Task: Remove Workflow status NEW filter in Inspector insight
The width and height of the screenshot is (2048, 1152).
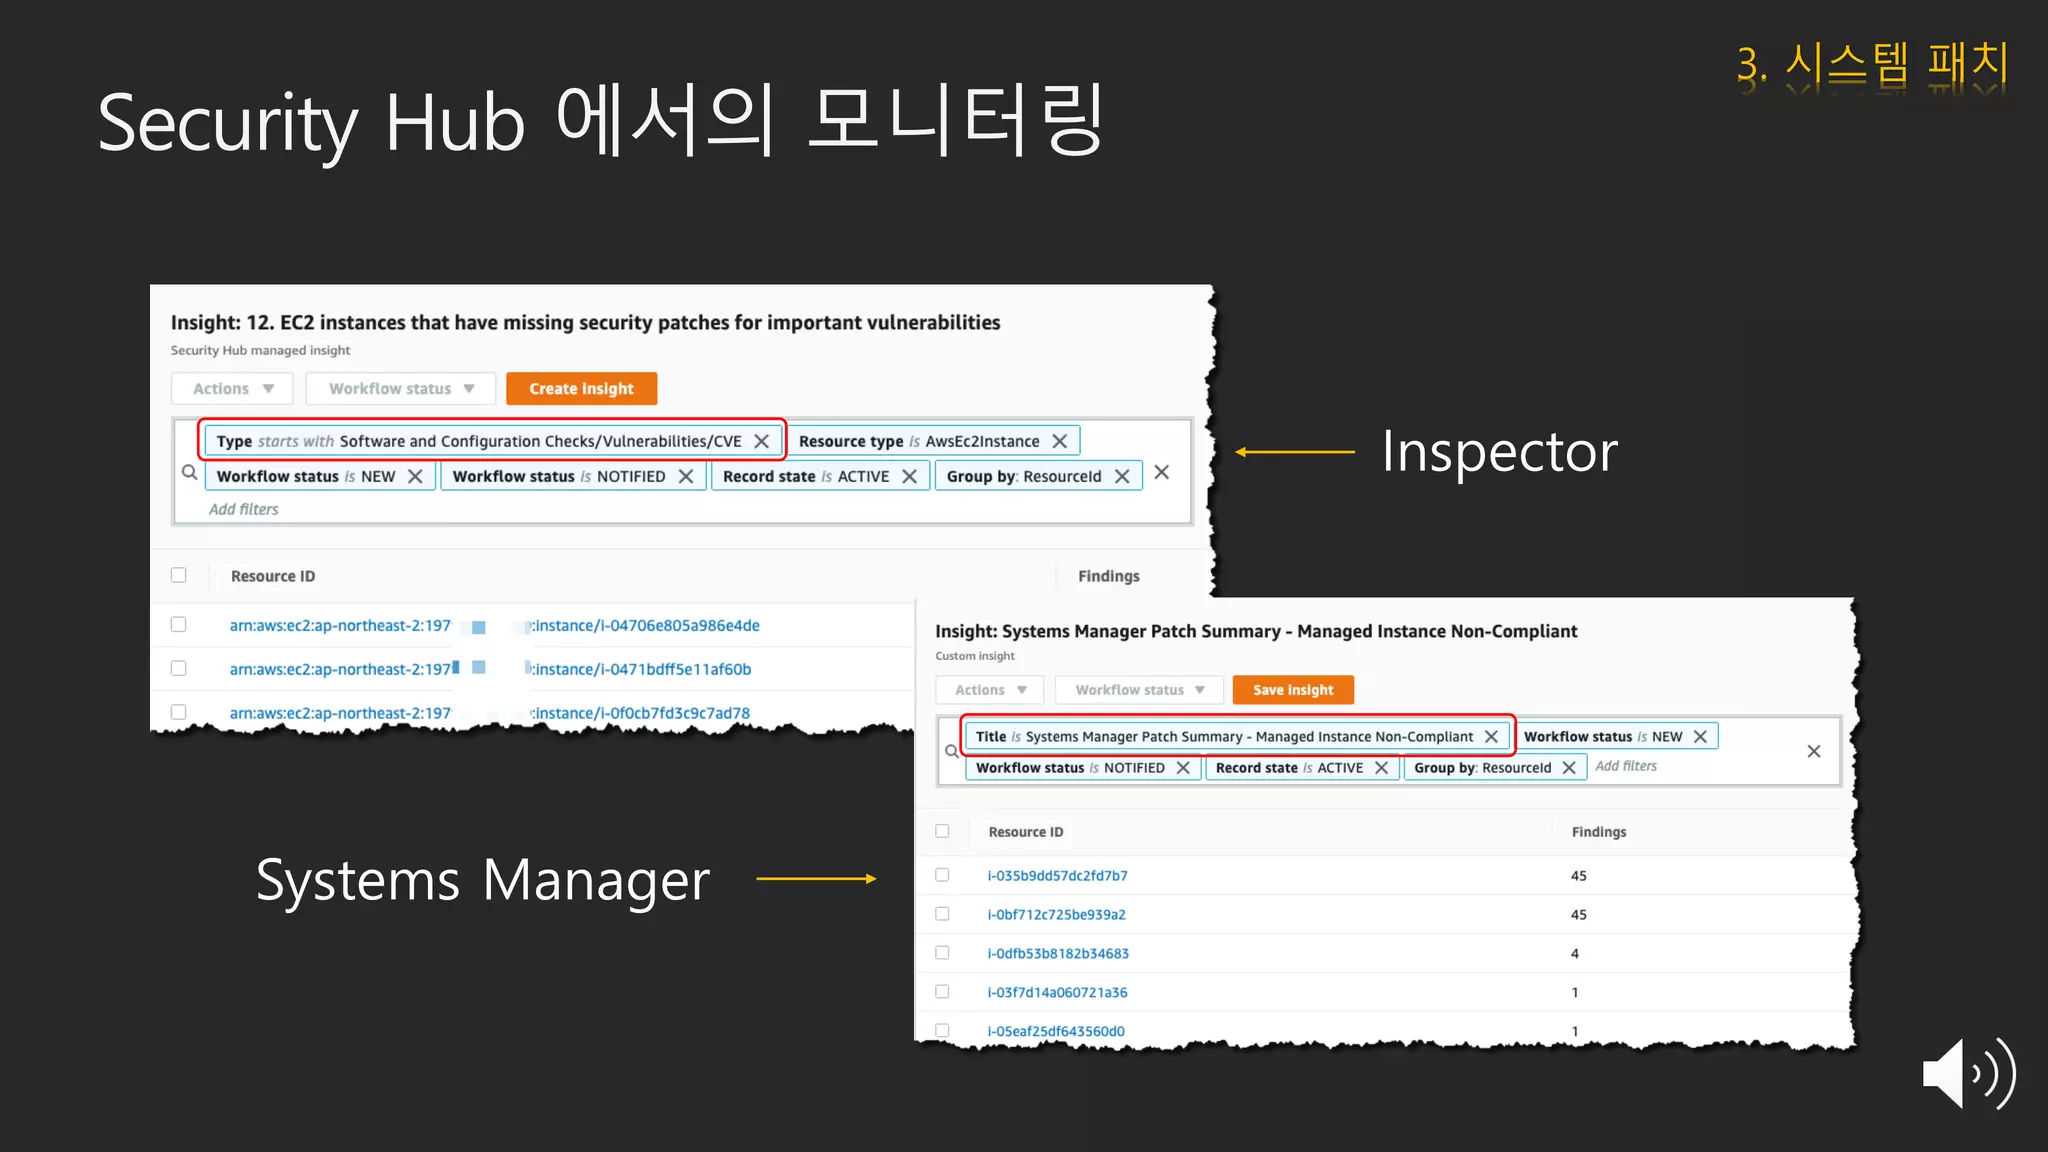Action: [415, 476]
